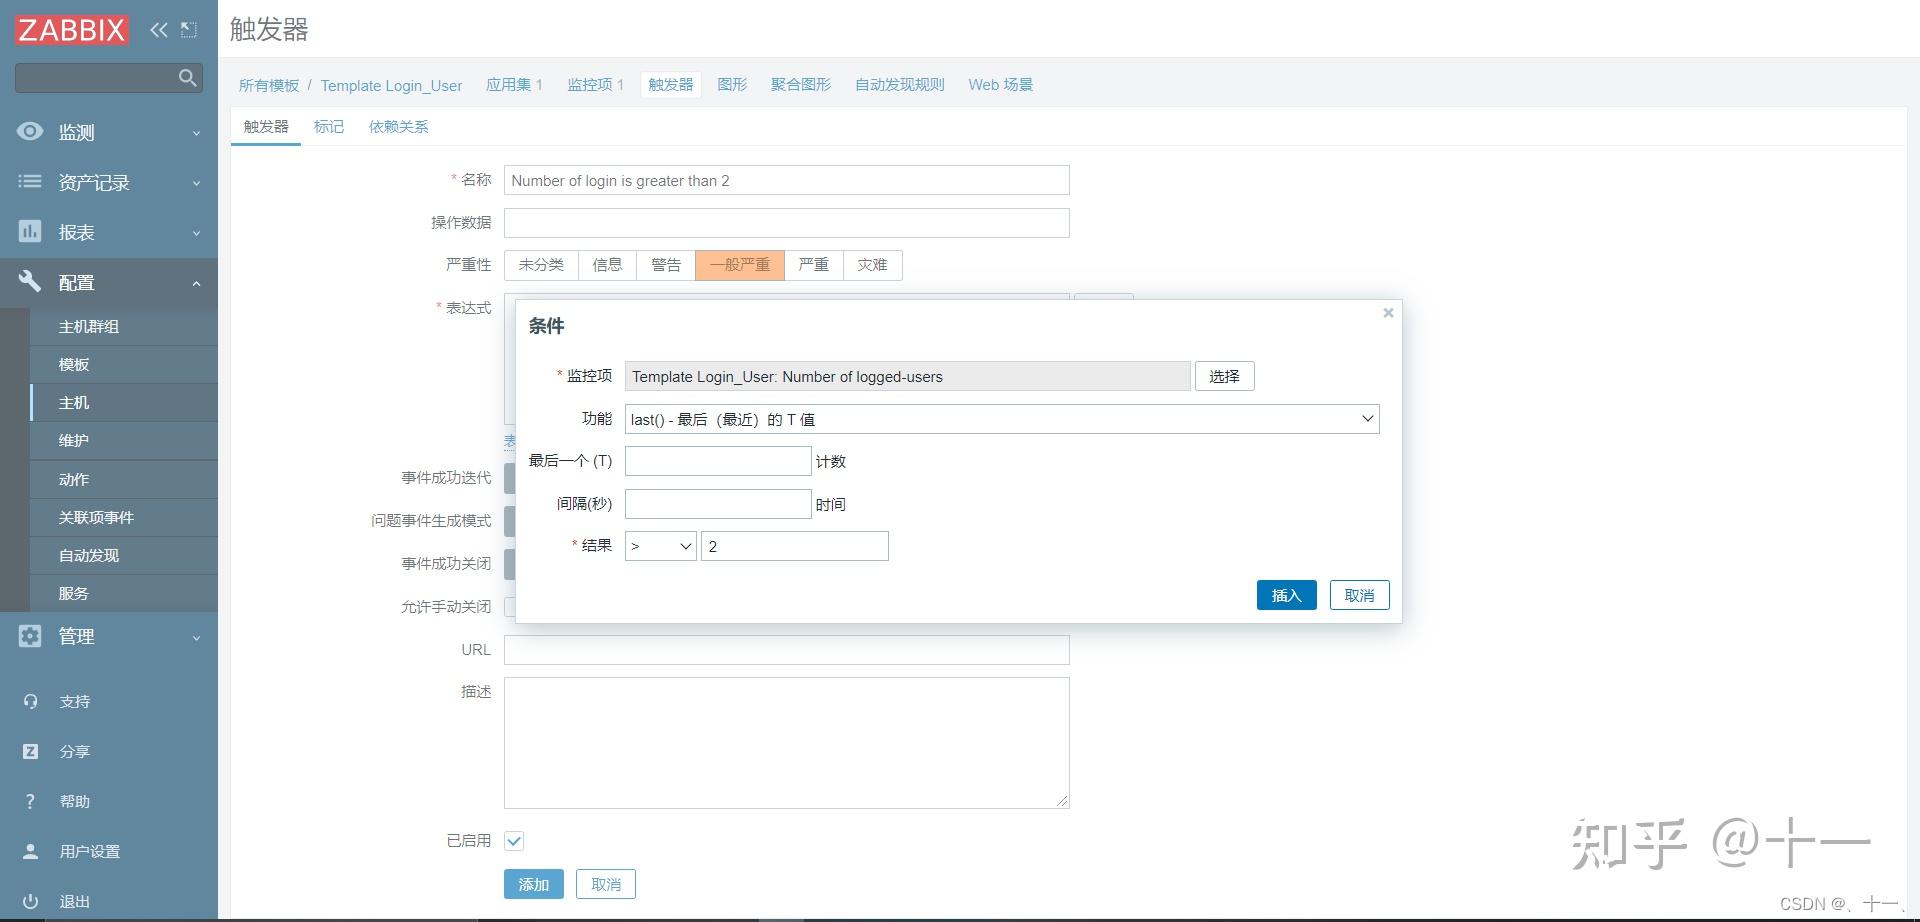Expand the 报表 menu section
1920x922 pixels.
[x=196, y=233]
